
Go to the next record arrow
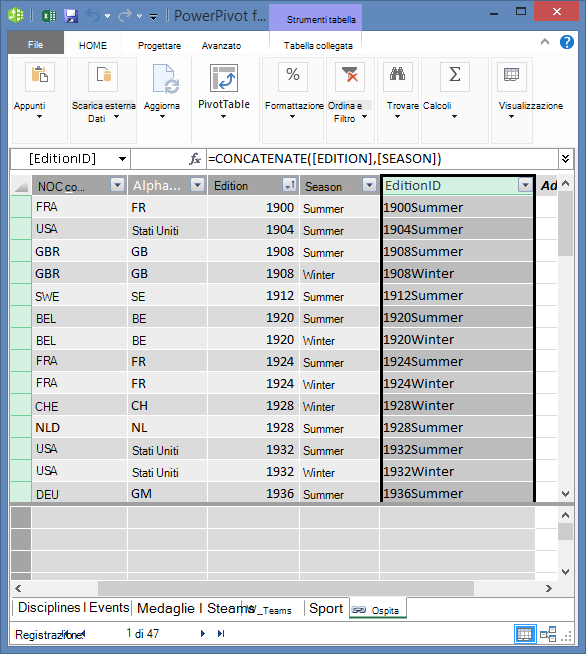click(x=203, y=634)
